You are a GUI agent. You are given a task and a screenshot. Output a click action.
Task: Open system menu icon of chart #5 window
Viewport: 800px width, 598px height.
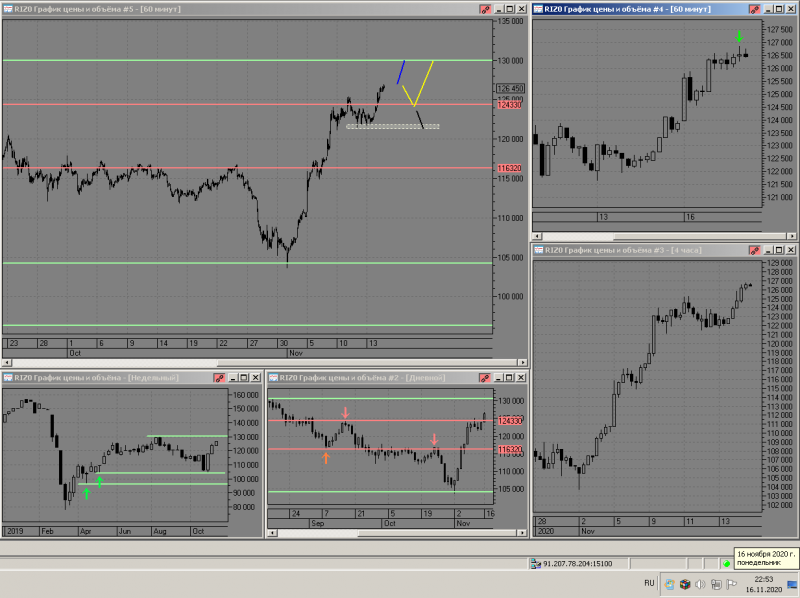[8, 9]
